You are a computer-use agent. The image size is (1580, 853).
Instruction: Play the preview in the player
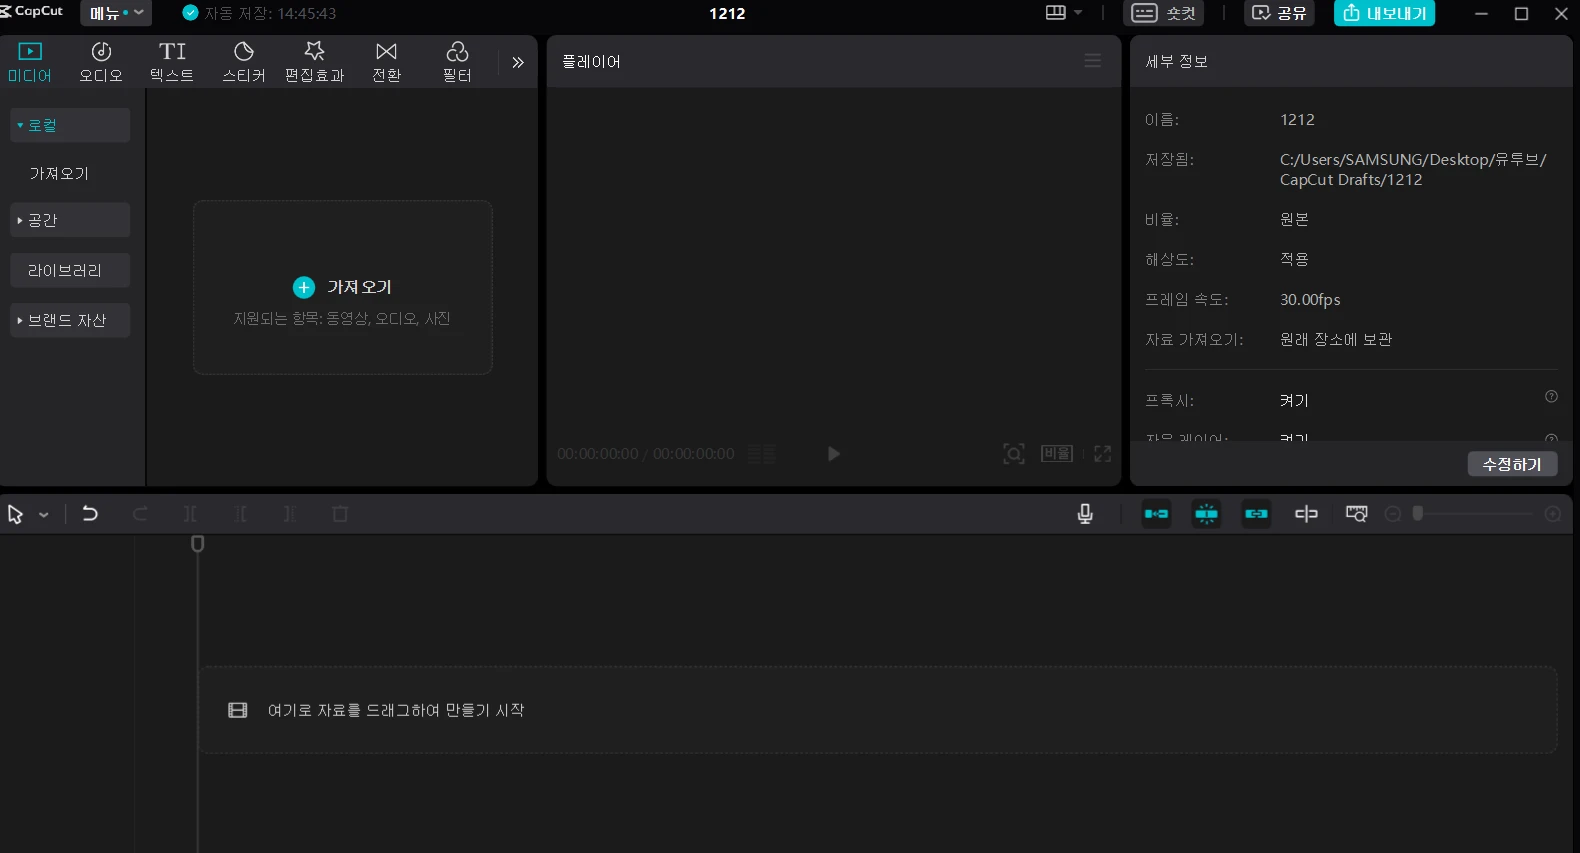click(833, 454)
